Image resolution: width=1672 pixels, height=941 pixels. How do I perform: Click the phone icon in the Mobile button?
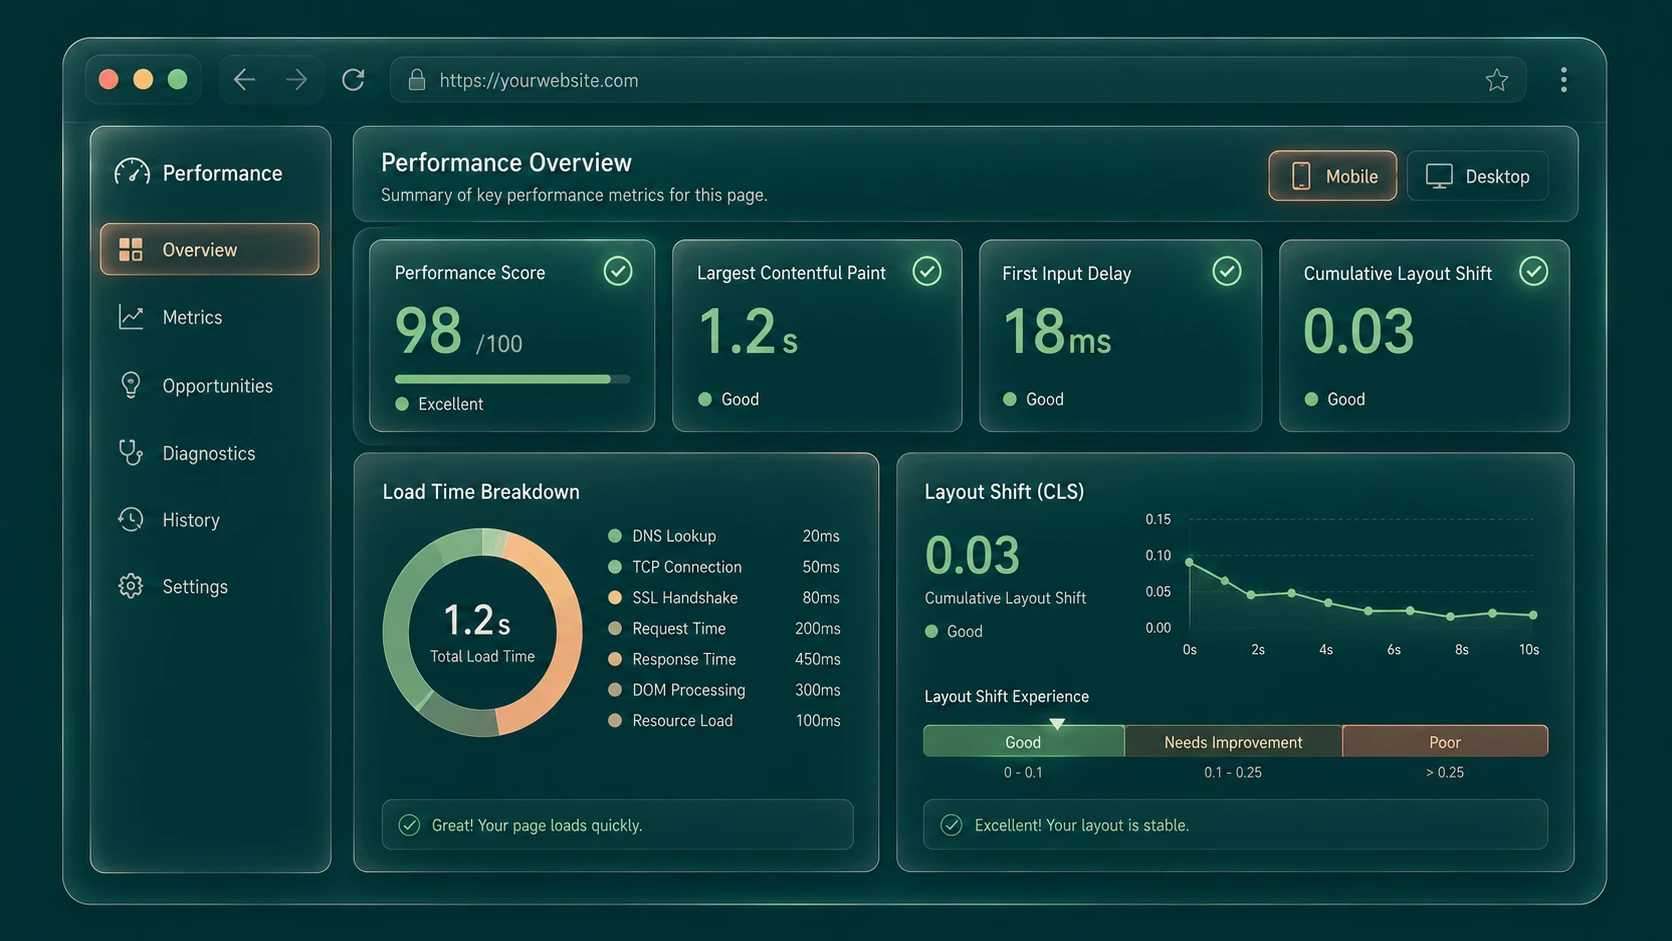(1301, 176)
